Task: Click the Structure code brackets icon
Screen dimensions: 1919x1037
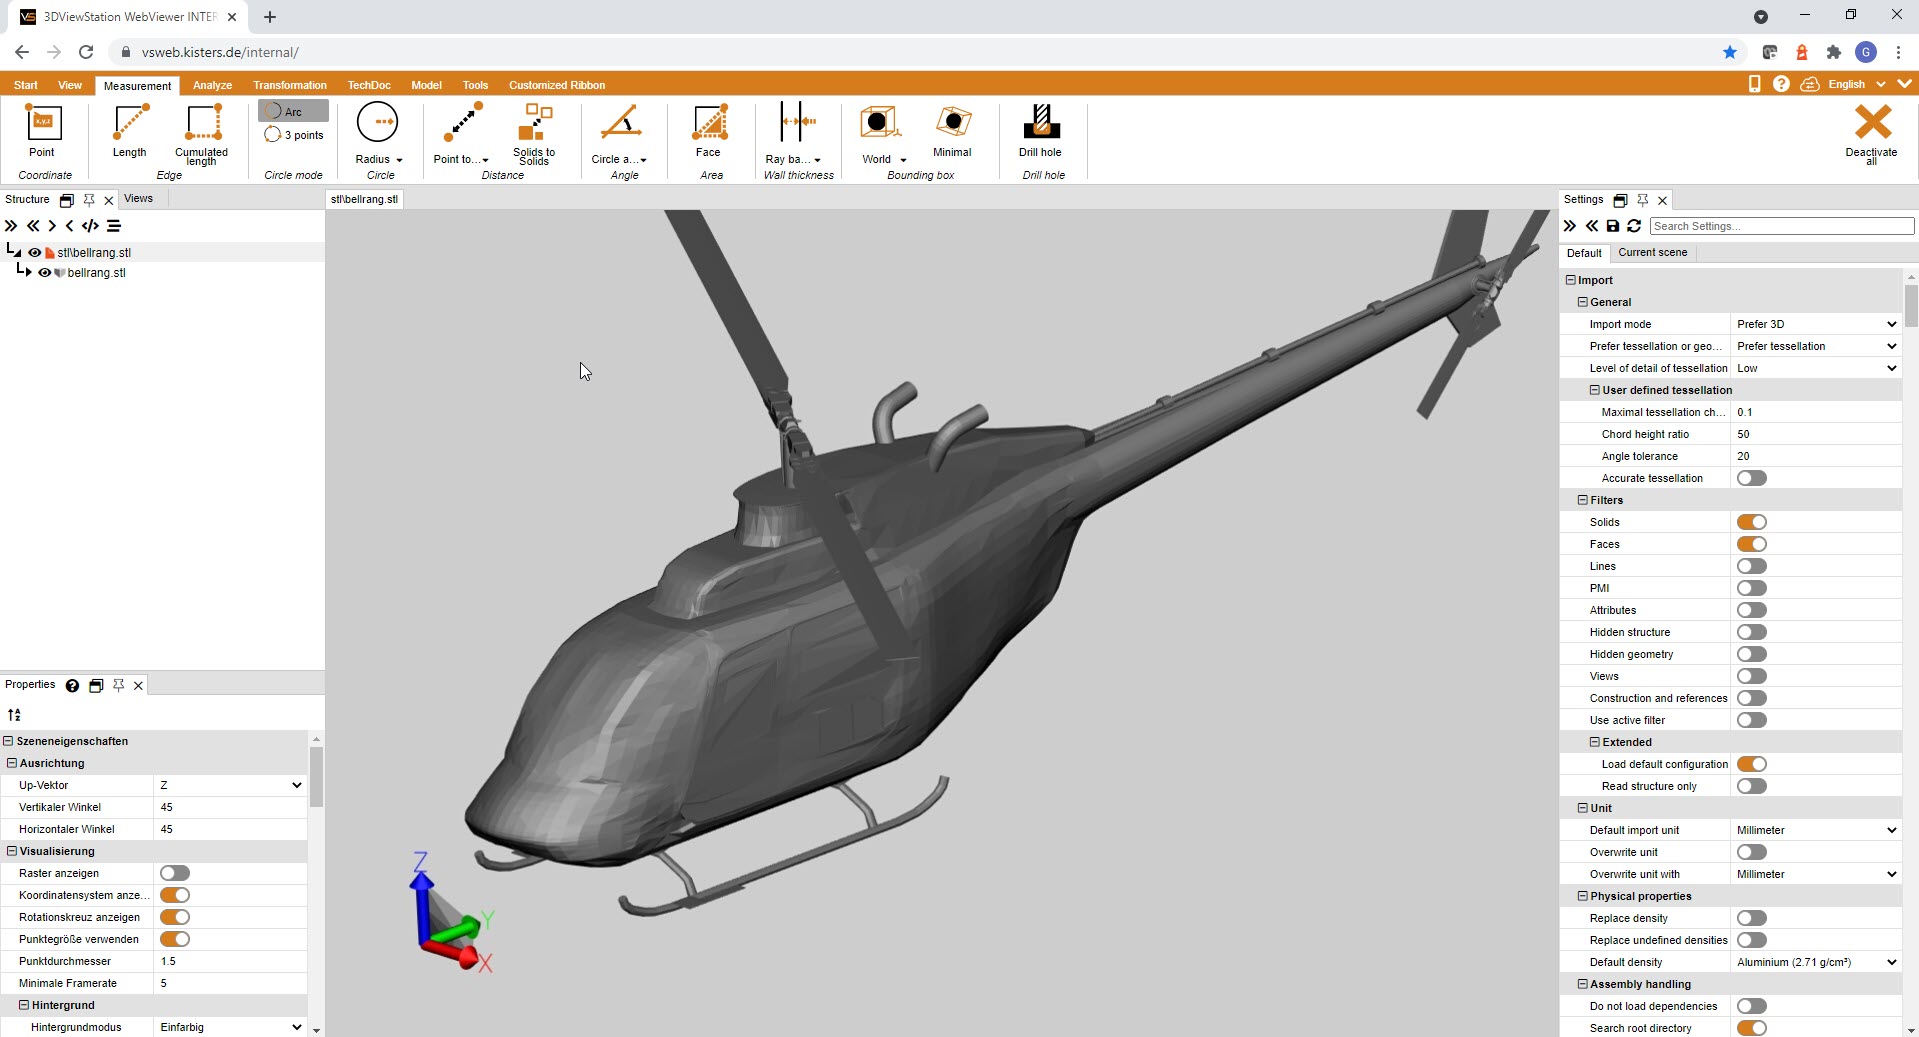Action: pyautogui.click(x=90, y=226)
